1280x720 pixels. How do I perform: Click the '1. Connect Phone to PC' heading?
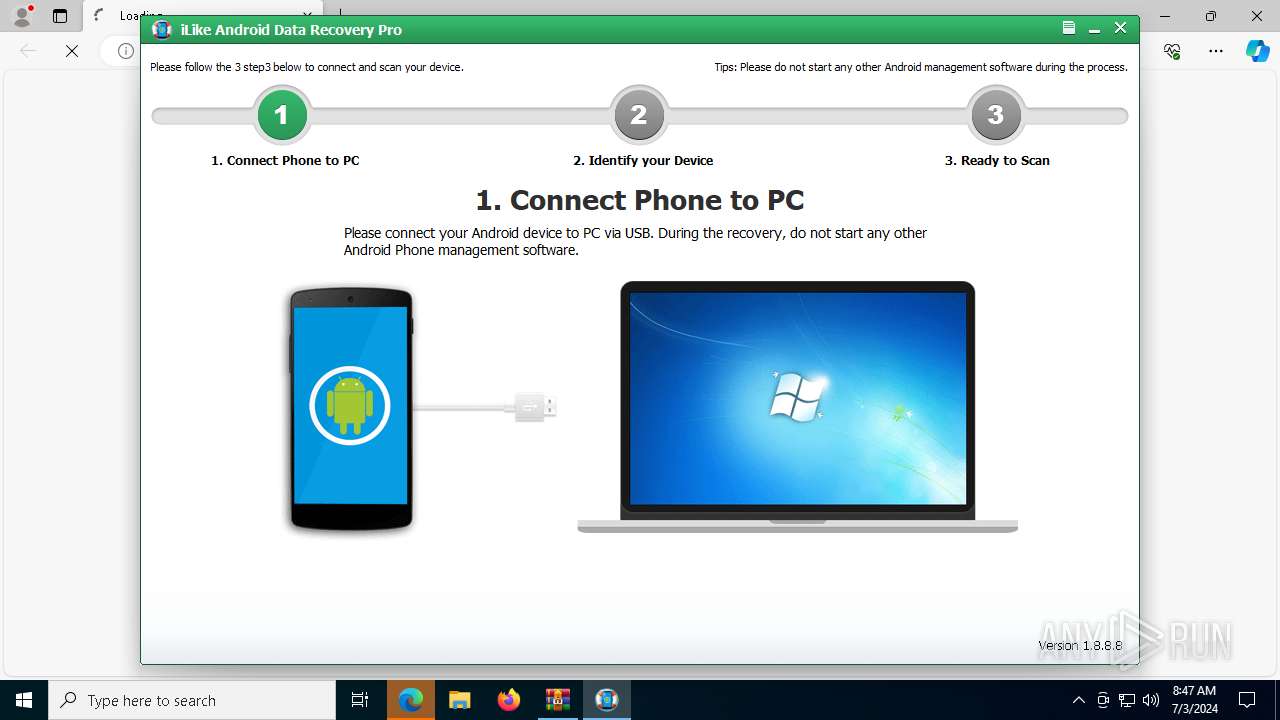click(640, 200)
